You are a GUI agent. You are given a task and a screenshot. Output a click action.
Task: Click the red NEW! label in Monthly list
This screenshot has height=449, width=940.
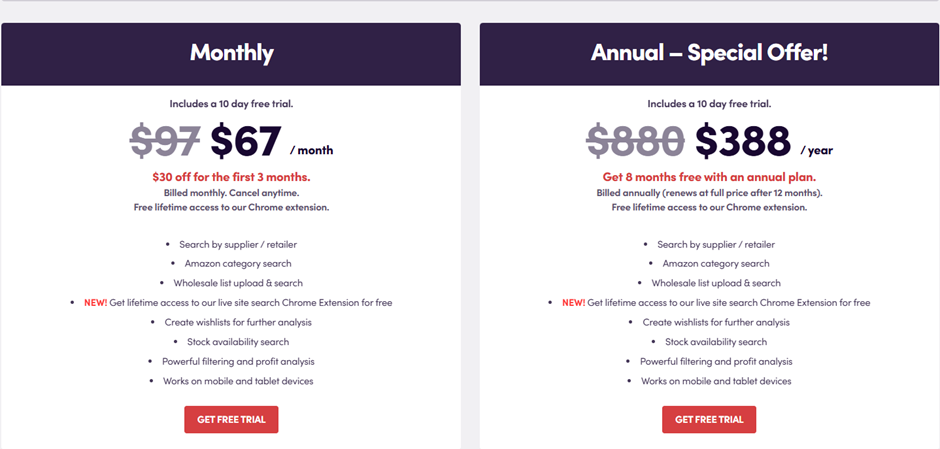[96, 303]
